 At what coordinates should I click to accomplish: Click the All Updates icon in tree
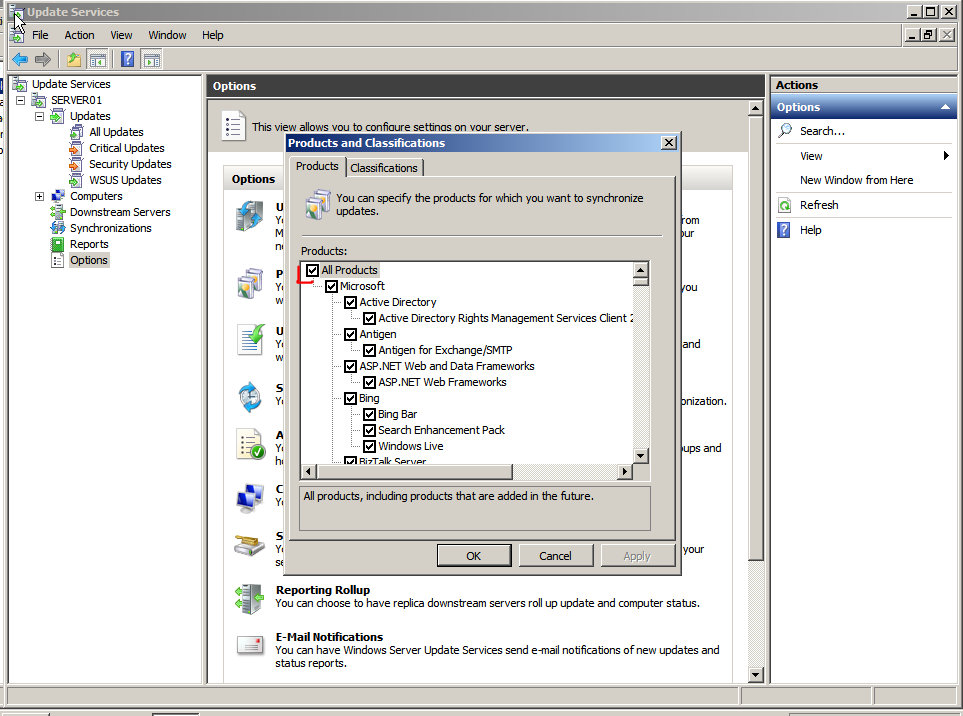pos(77,132)
